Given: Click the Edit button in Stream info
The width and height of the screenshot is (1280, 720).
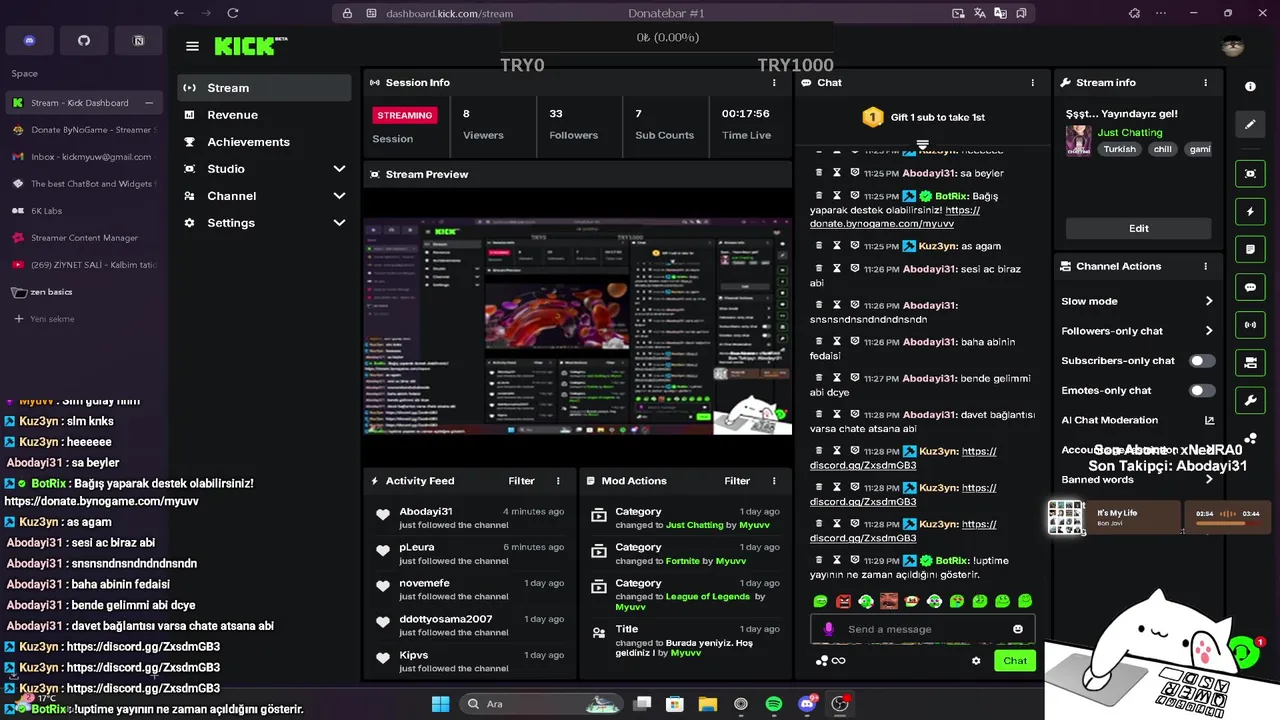Looking at the screenshot, I should tap(1138, 228).
